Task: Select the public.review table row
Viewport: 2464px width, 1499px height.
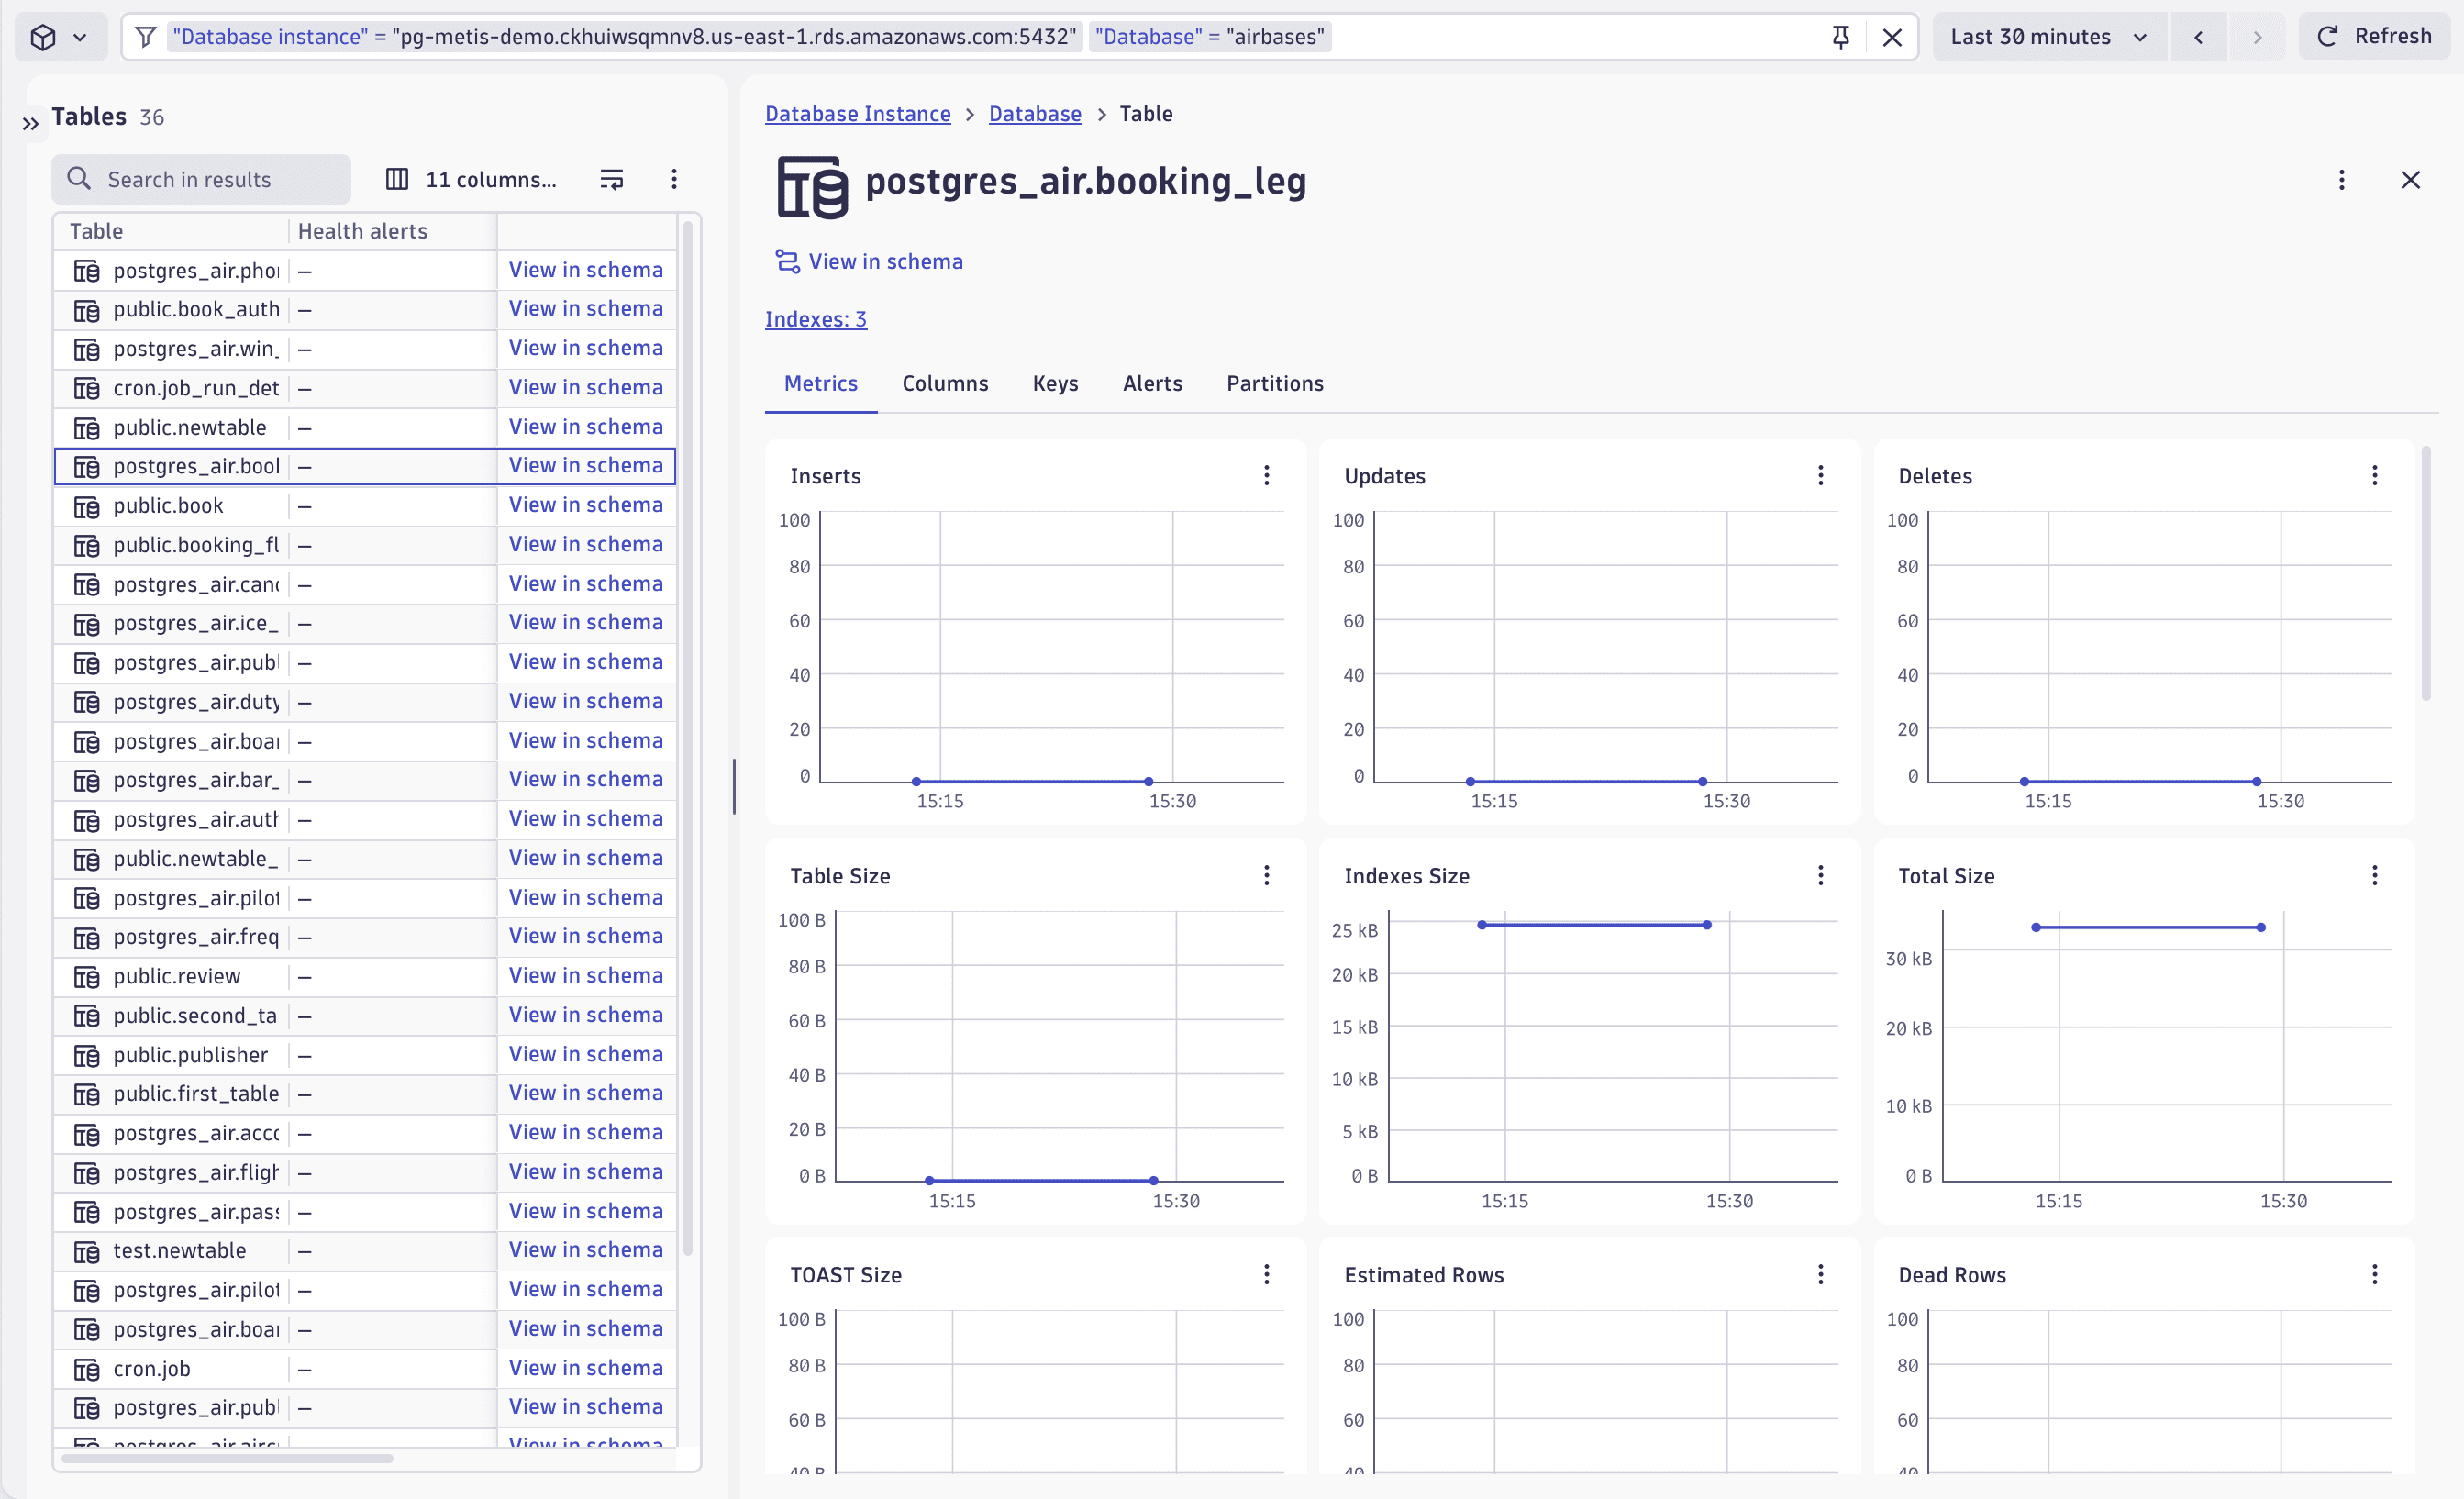Action: [365, 976]
